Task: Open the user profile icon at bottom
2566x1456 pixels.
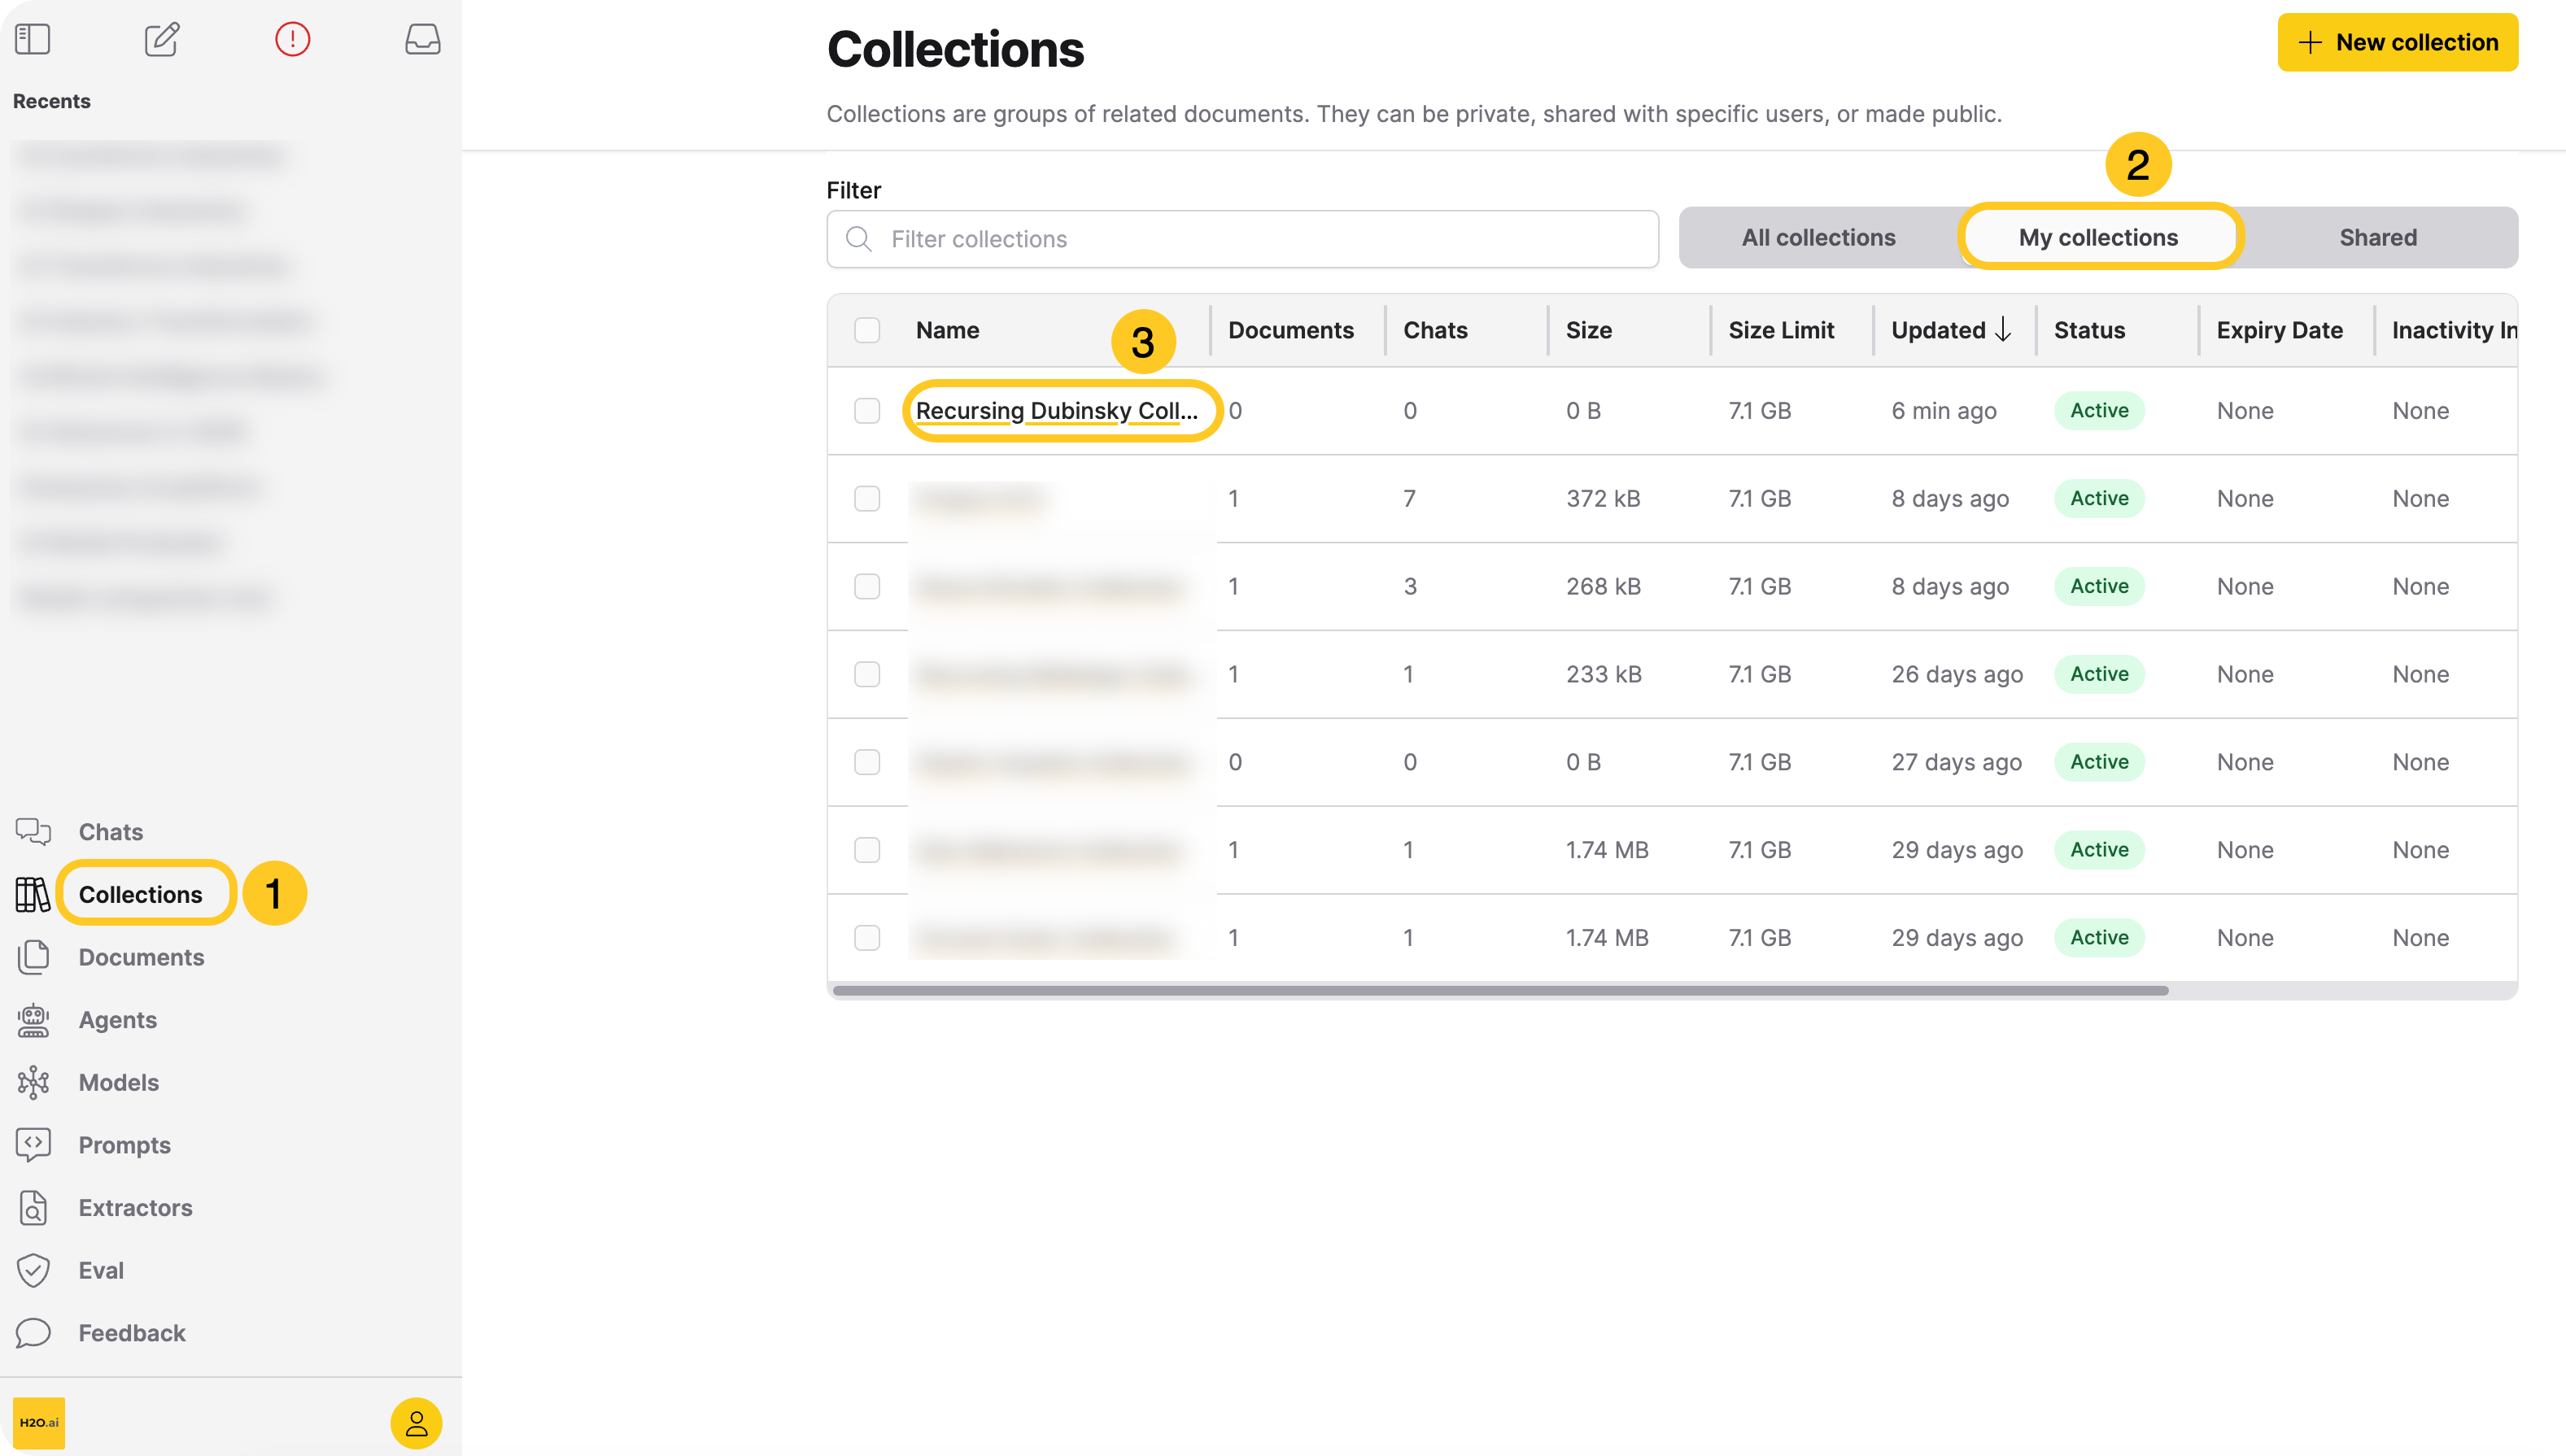Action: click(416, 1424)
